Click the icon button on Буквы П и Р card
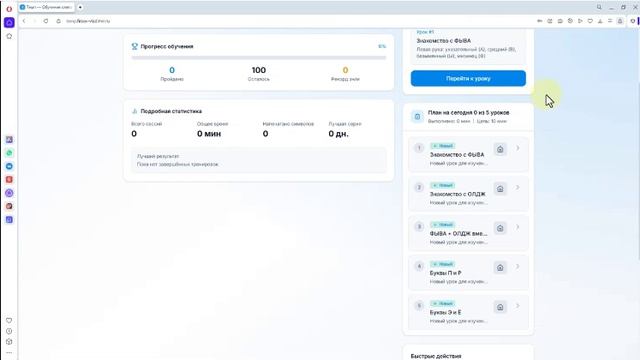Image resolution: width=640 pixels, height=360 pixels. pos(500,268)
